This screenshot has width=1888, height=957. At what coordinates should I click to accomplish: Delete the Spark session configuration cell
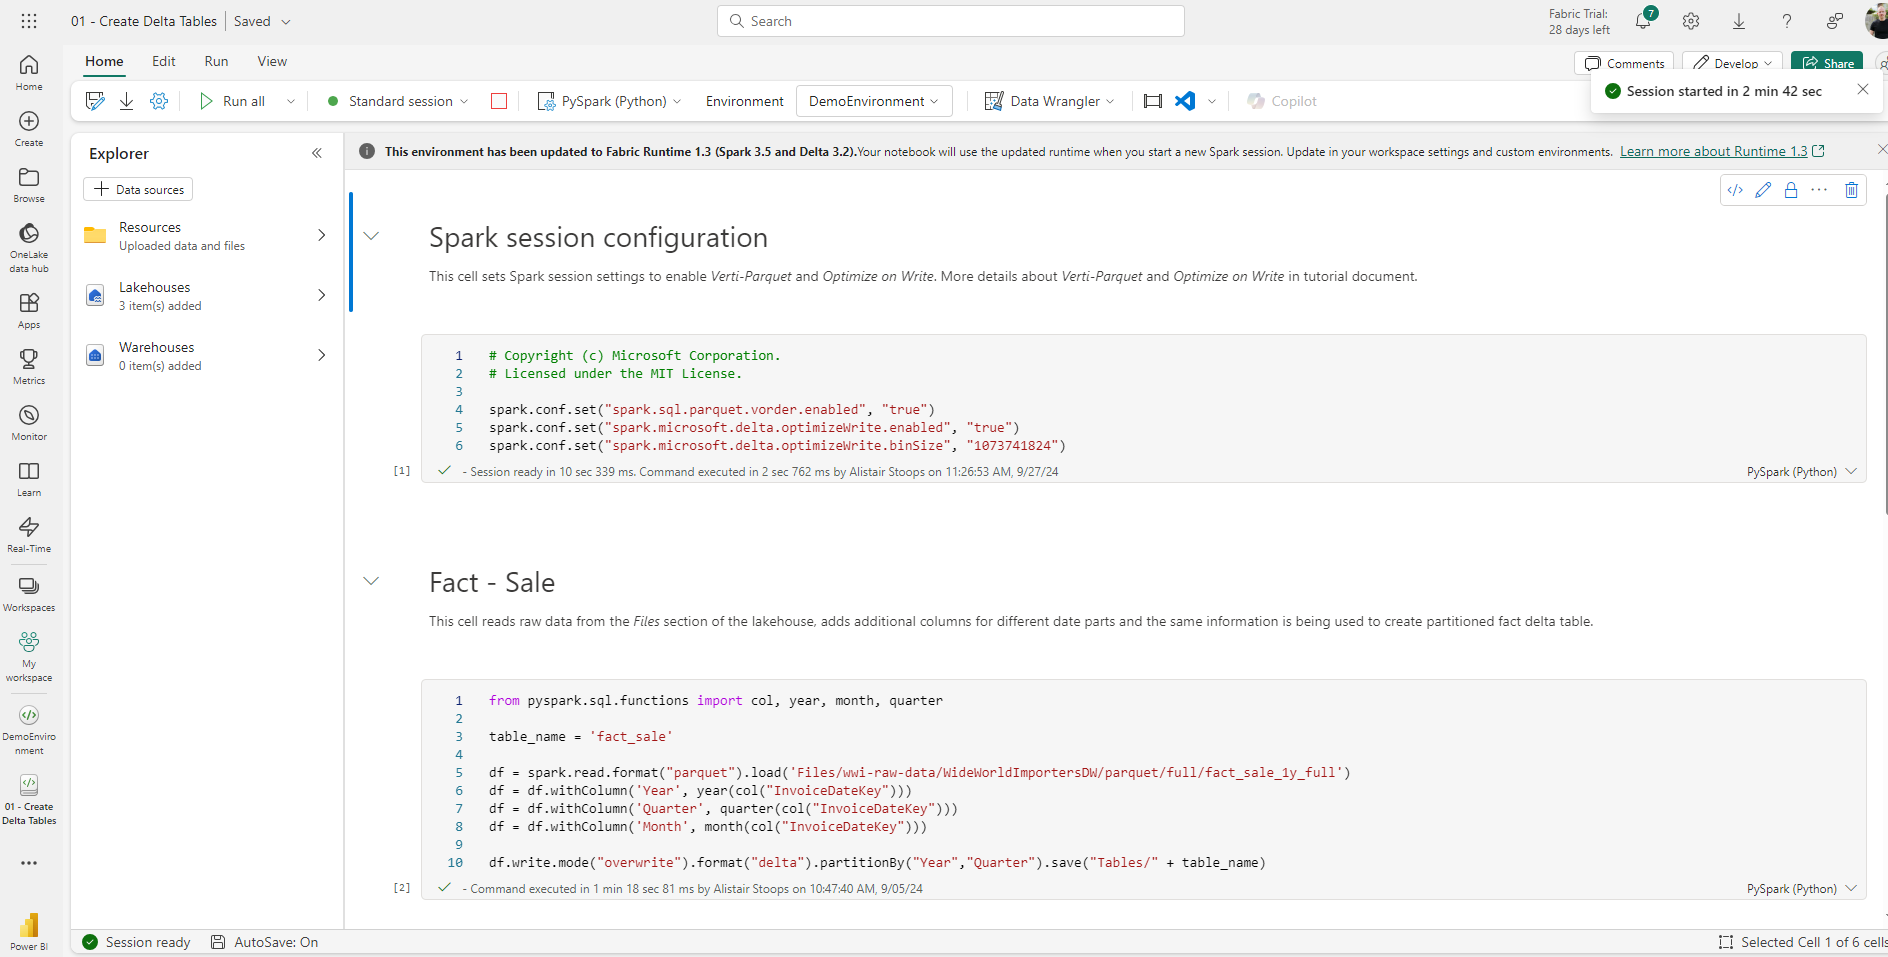pos(1851,190)
